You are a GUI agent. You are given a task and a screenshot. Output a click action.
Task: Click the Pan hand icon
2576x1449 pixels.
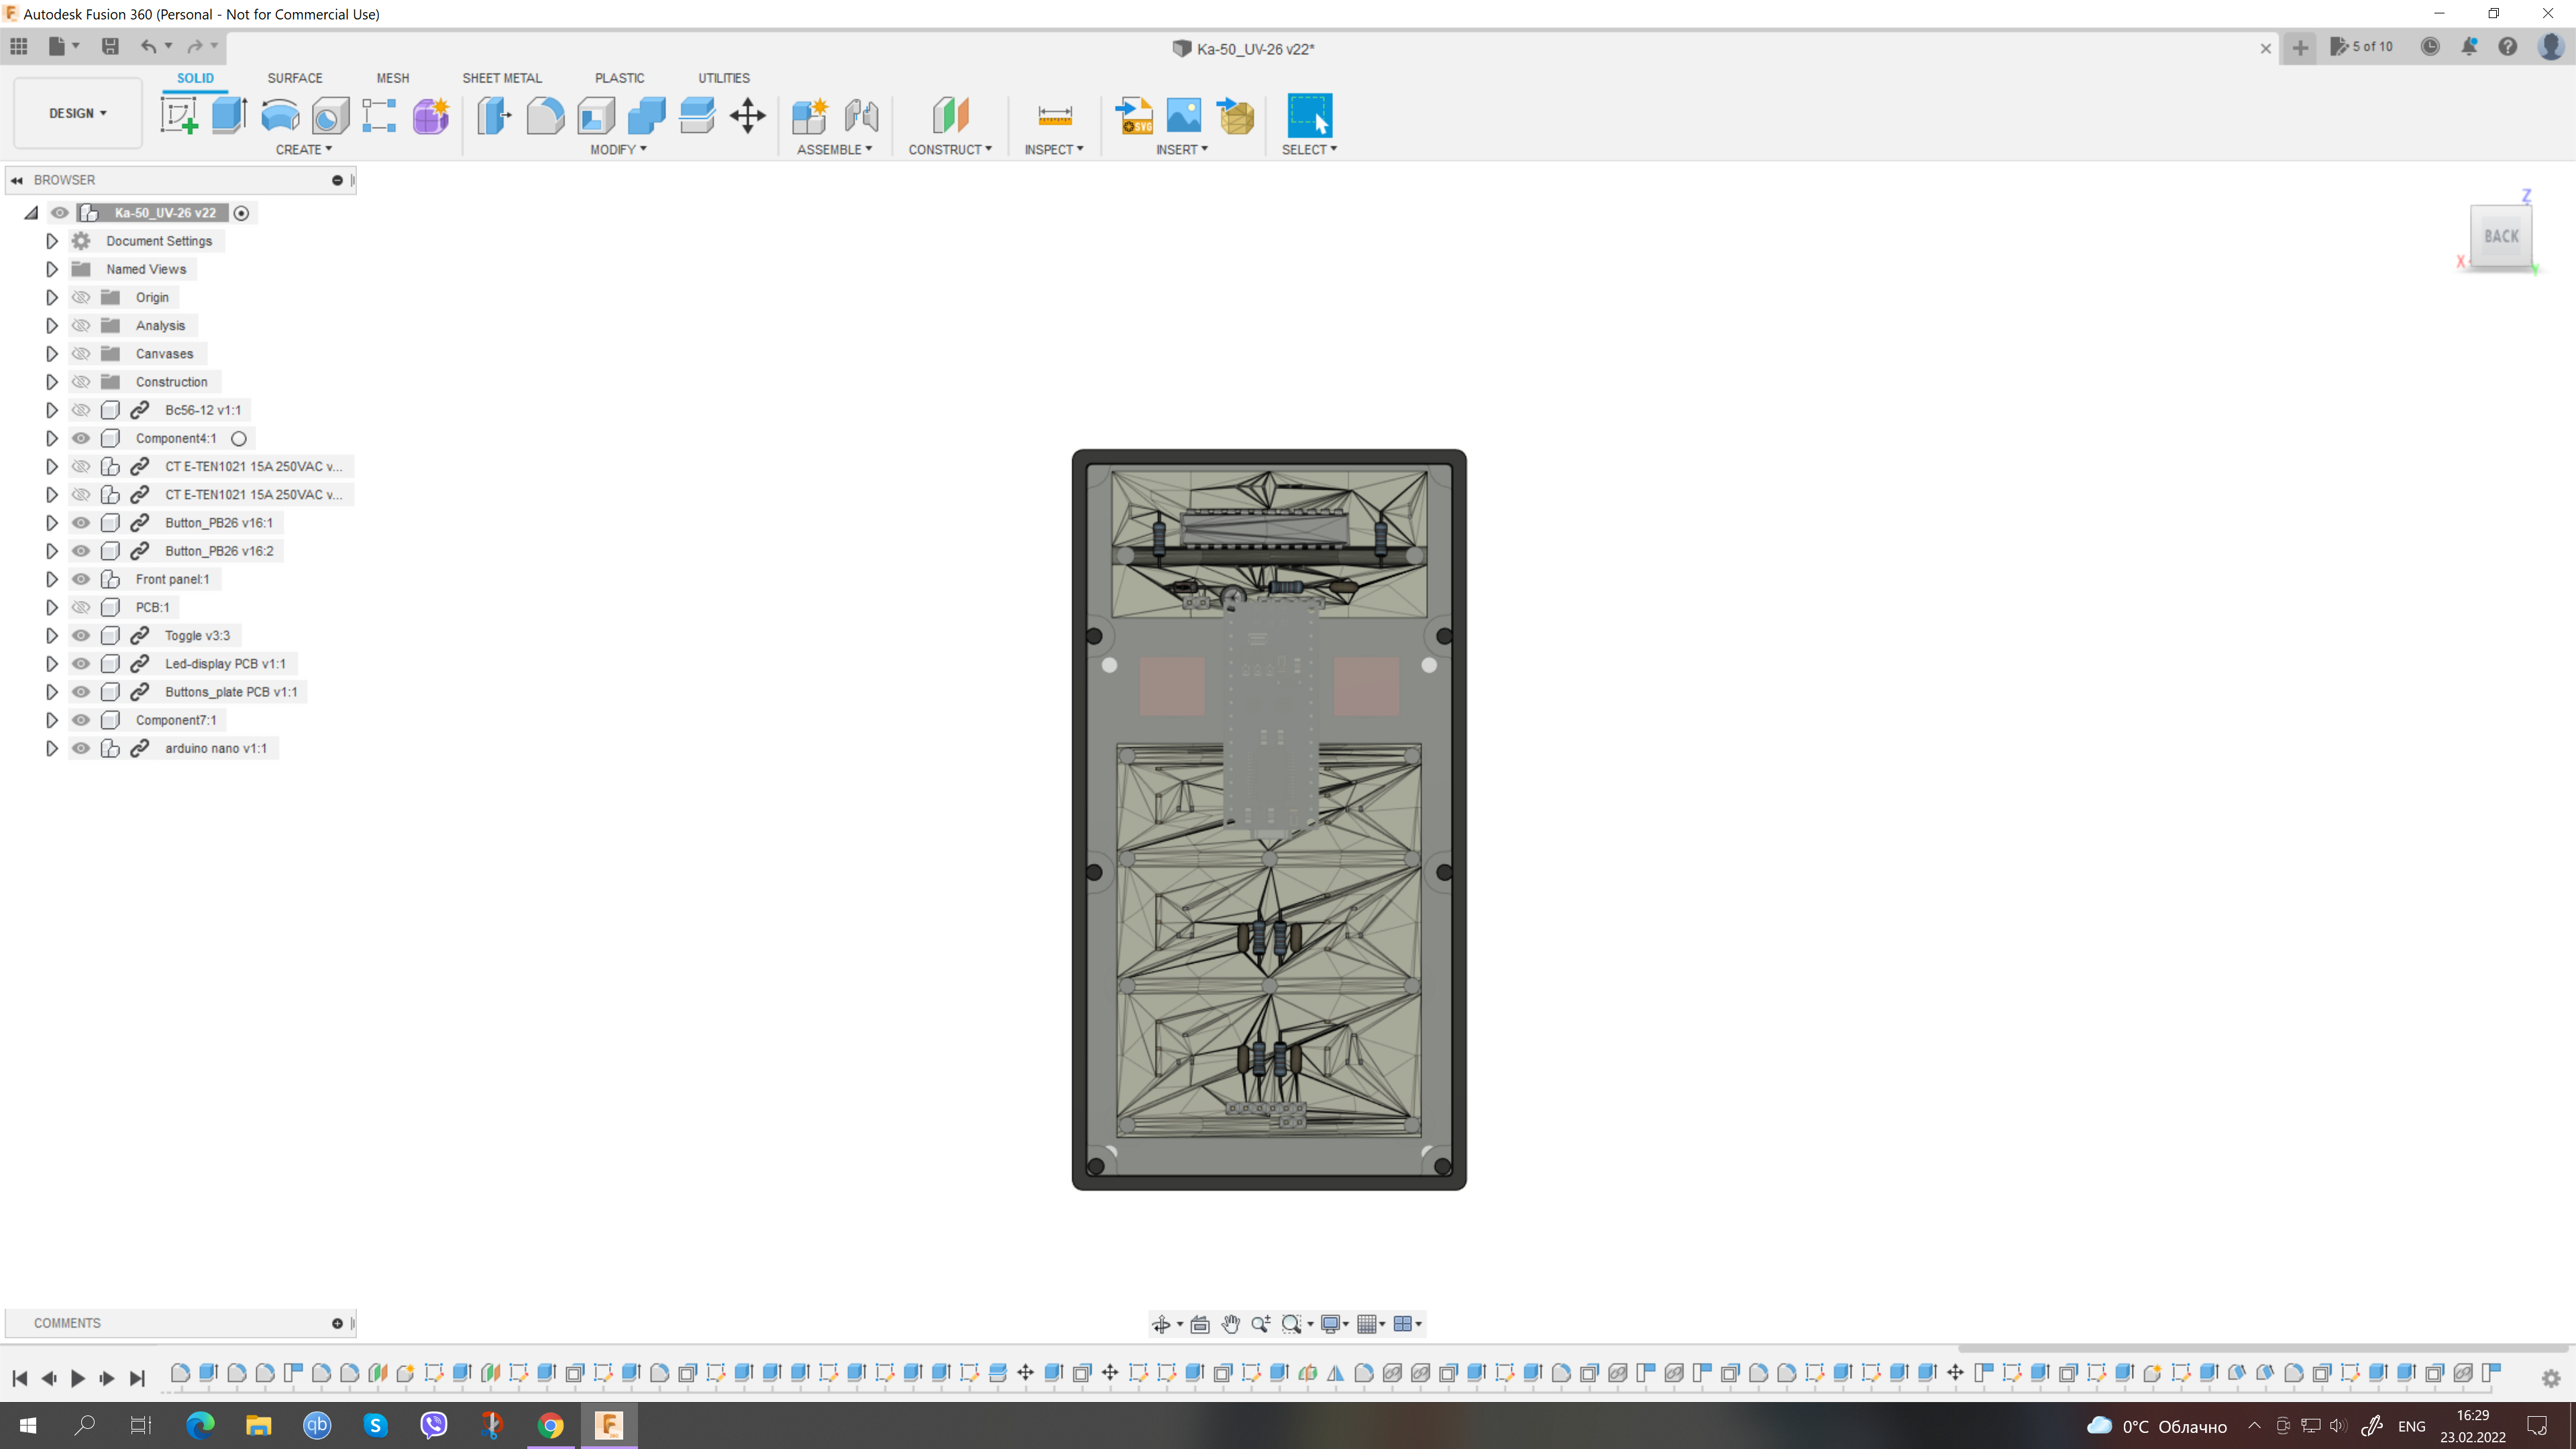[x=1230, y=1324]
